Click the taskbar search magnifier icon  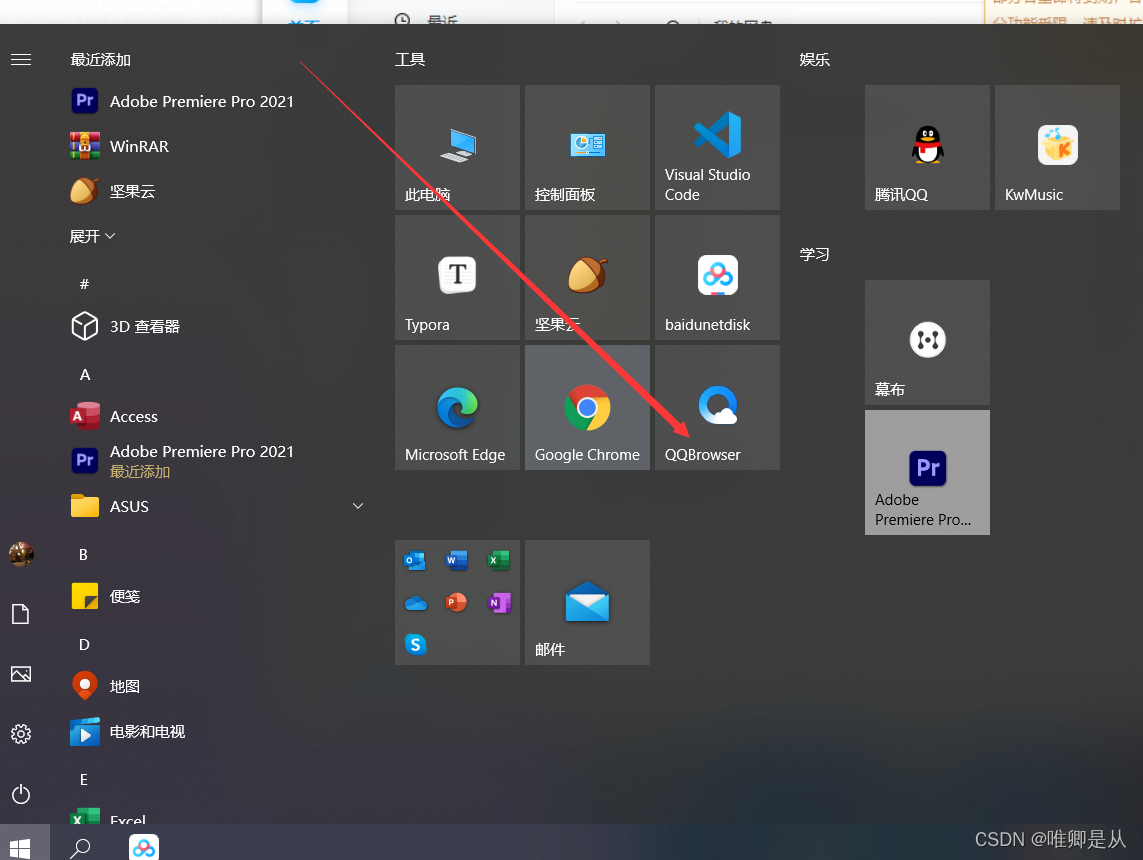(x=80, y=848)
